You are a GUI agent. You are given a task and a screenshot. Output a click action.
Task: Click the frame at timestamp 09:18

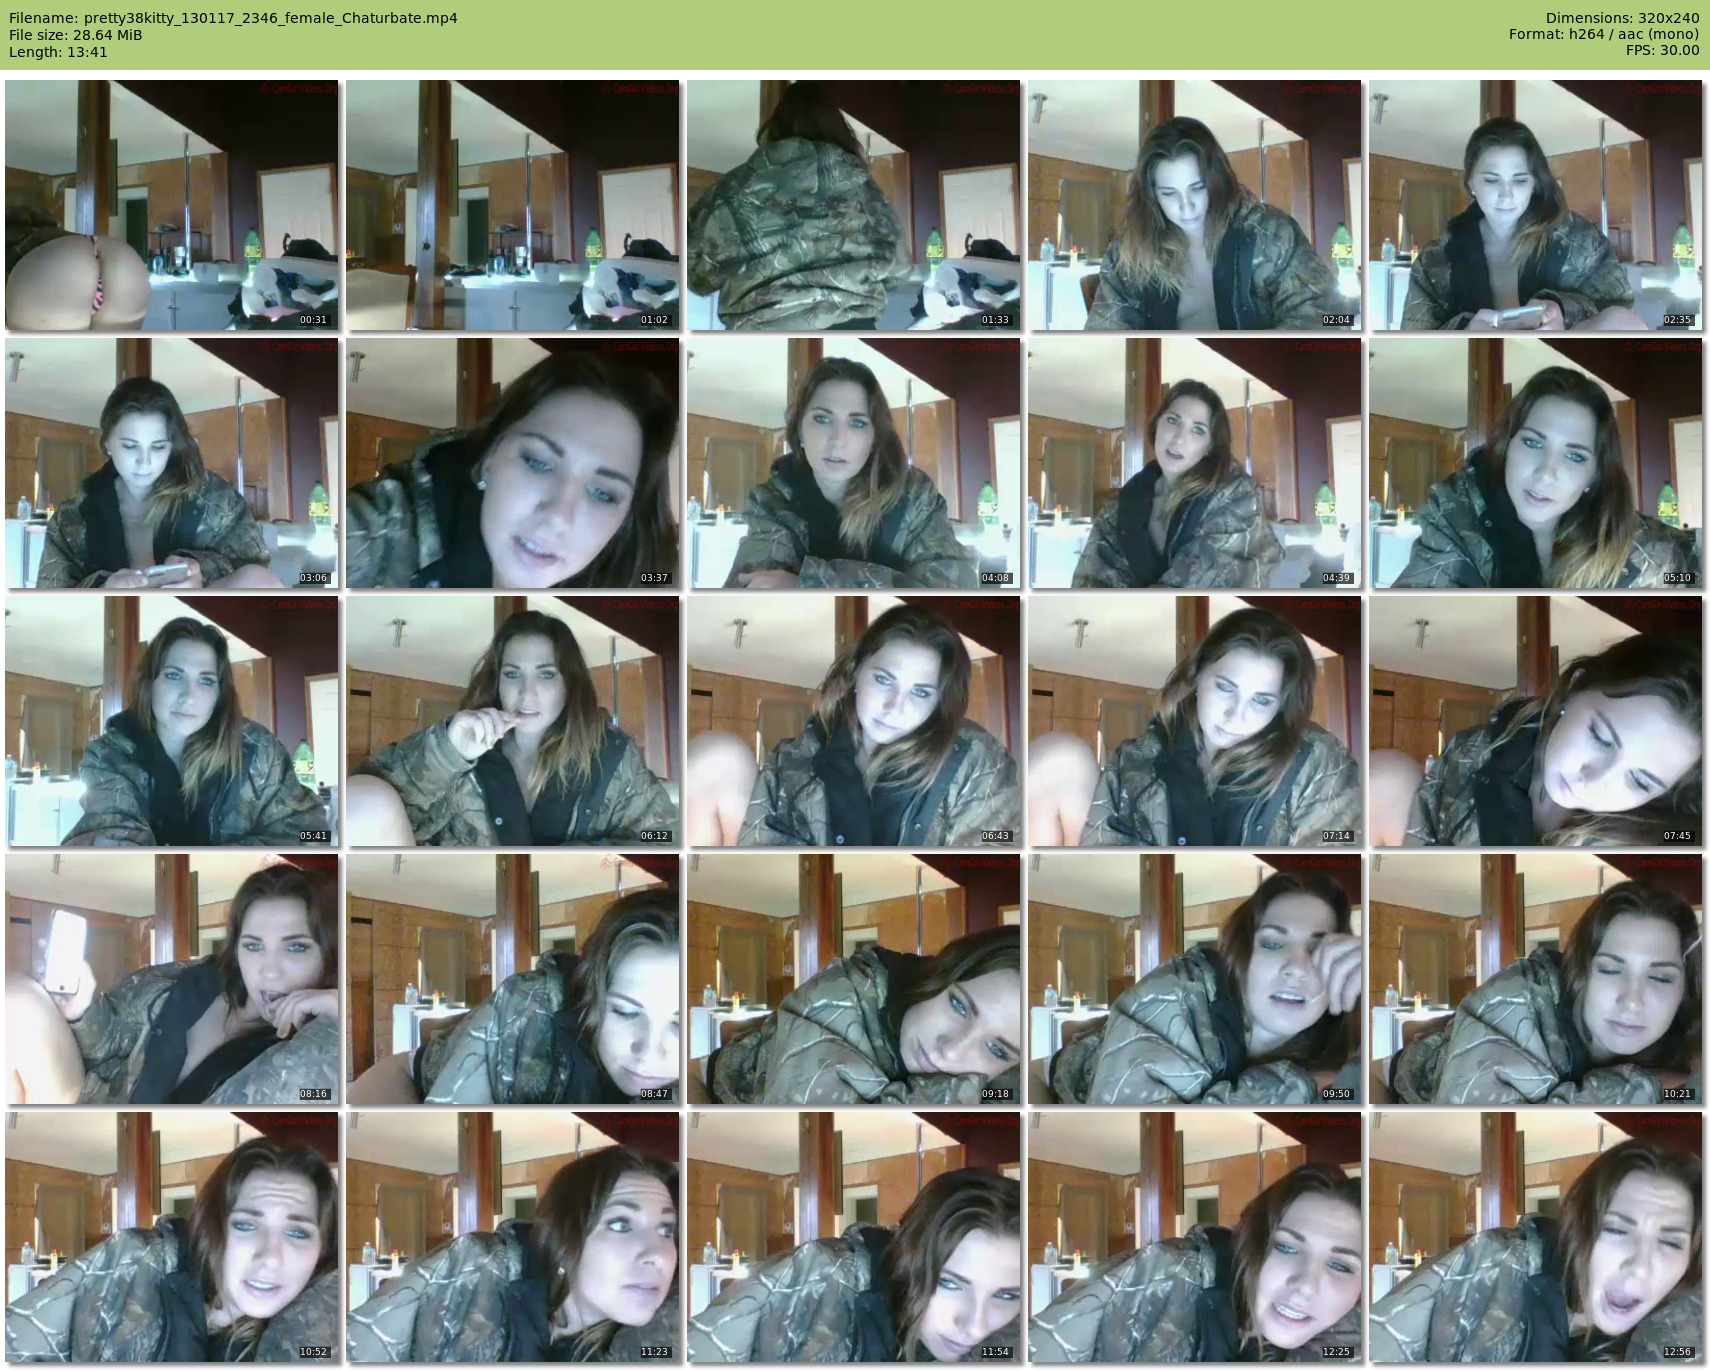click(854, 979)
